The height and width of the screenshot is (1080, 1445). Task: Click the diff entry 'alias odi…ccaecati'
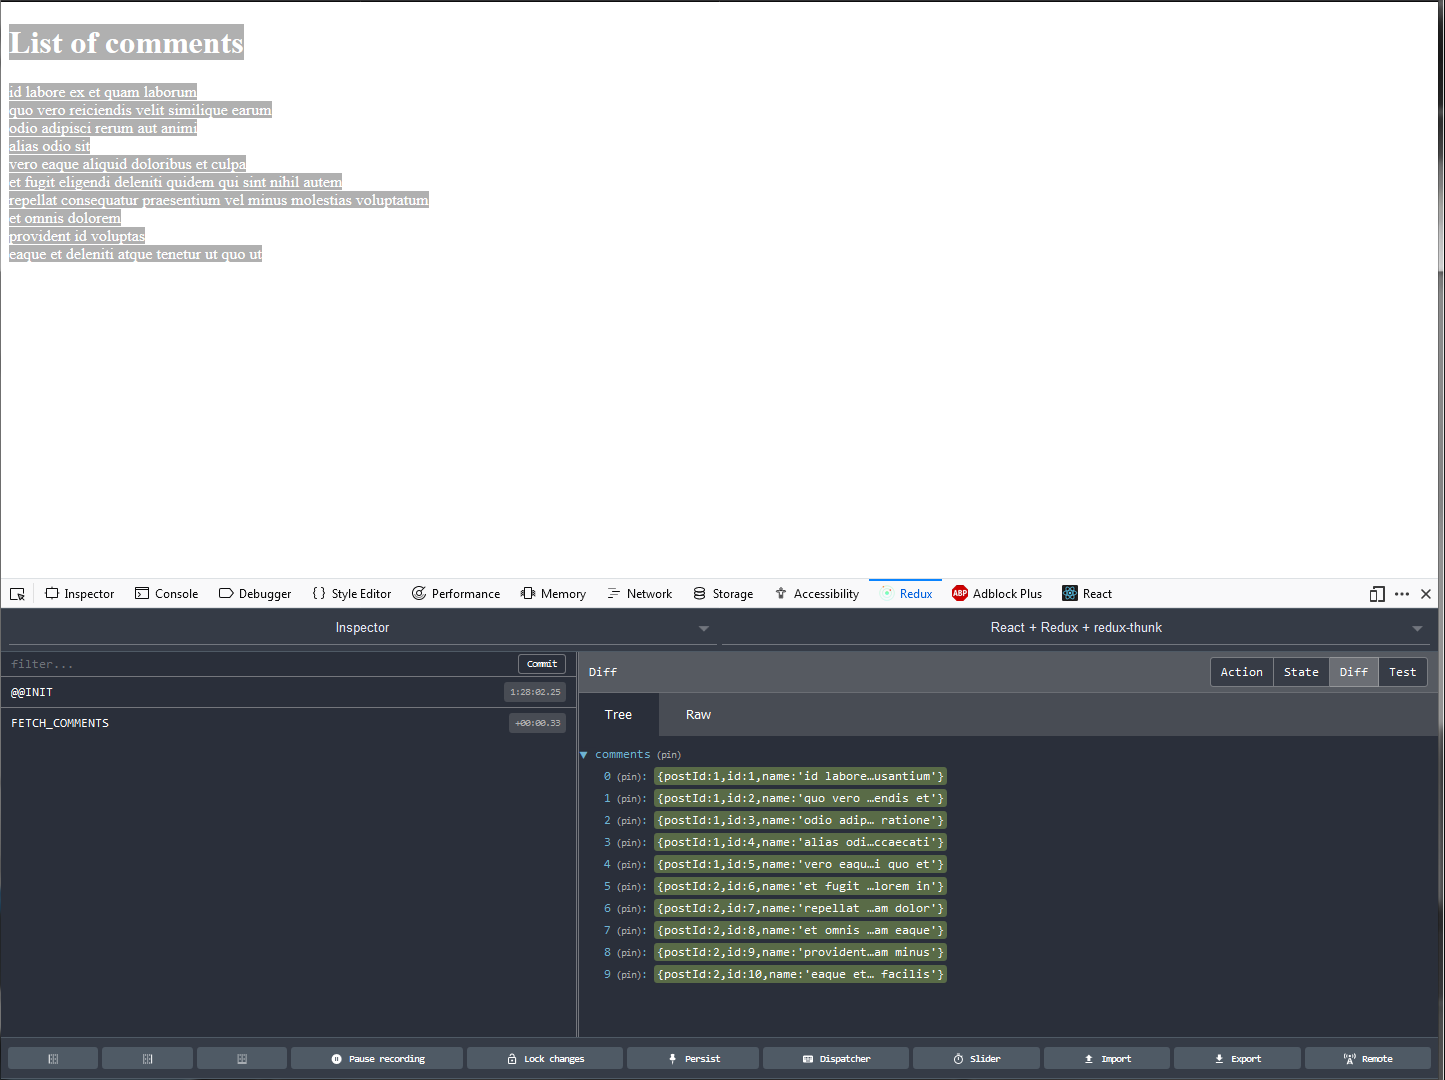[x=800, y=842]
